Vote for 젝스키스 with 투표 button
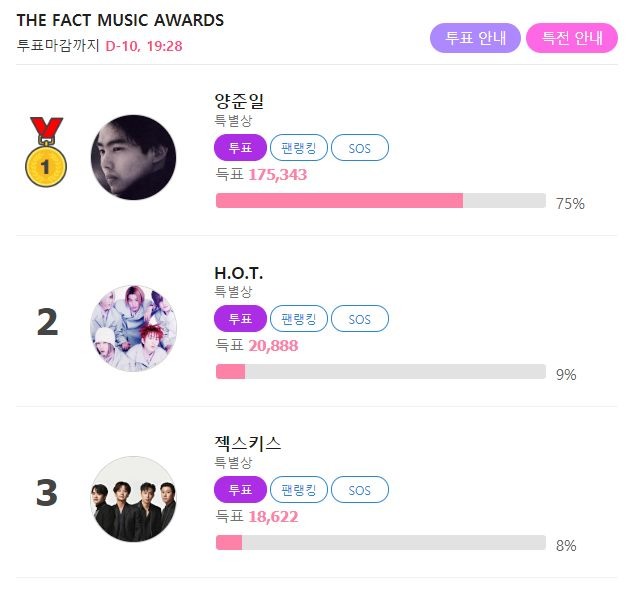The image size is (631, 600). point(240,490)
